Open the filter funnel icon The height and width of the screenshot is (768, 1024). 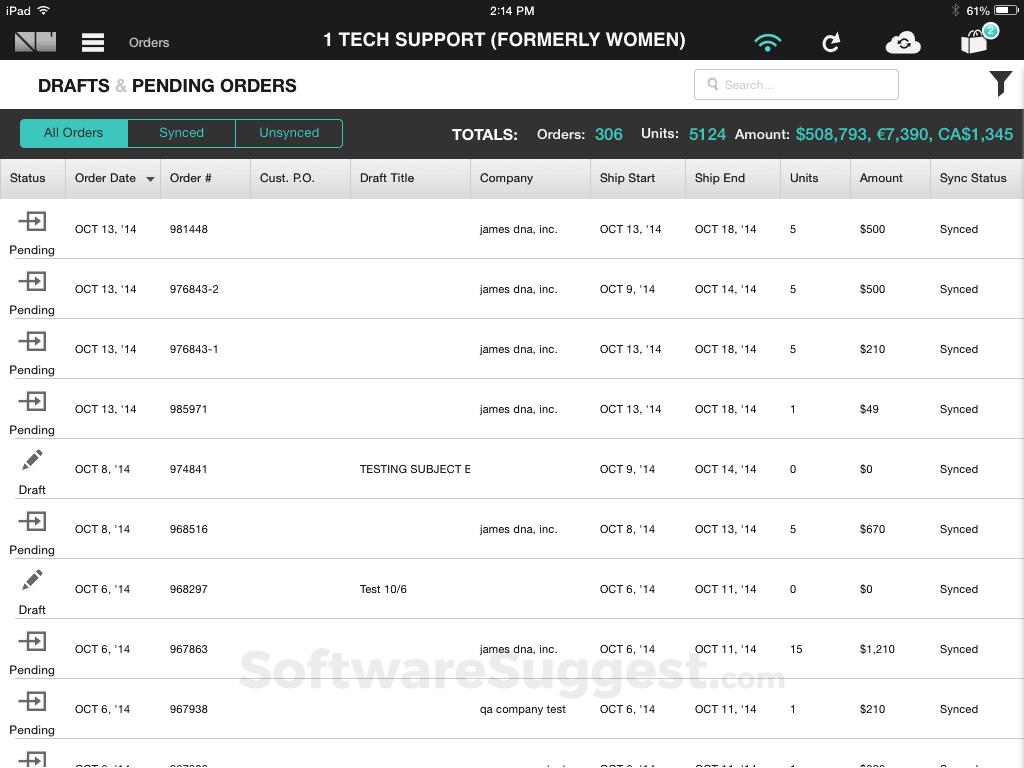pos(1000,84)
